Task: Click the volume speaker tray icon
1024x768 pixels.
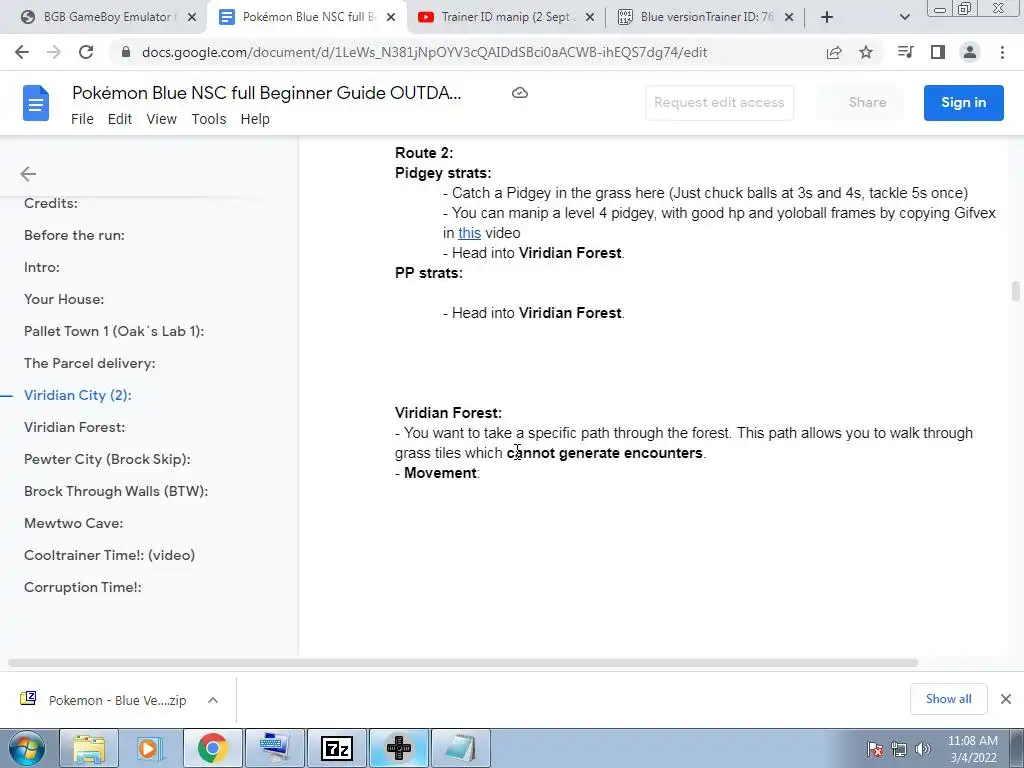Action: 923,749
